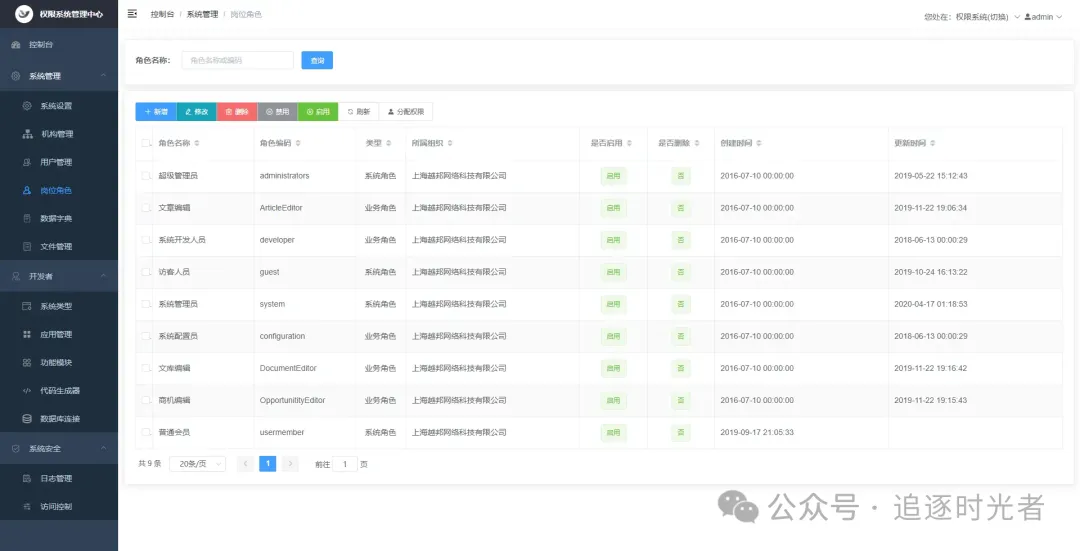Click the 系统类型 icon

(x=27, y=306)
